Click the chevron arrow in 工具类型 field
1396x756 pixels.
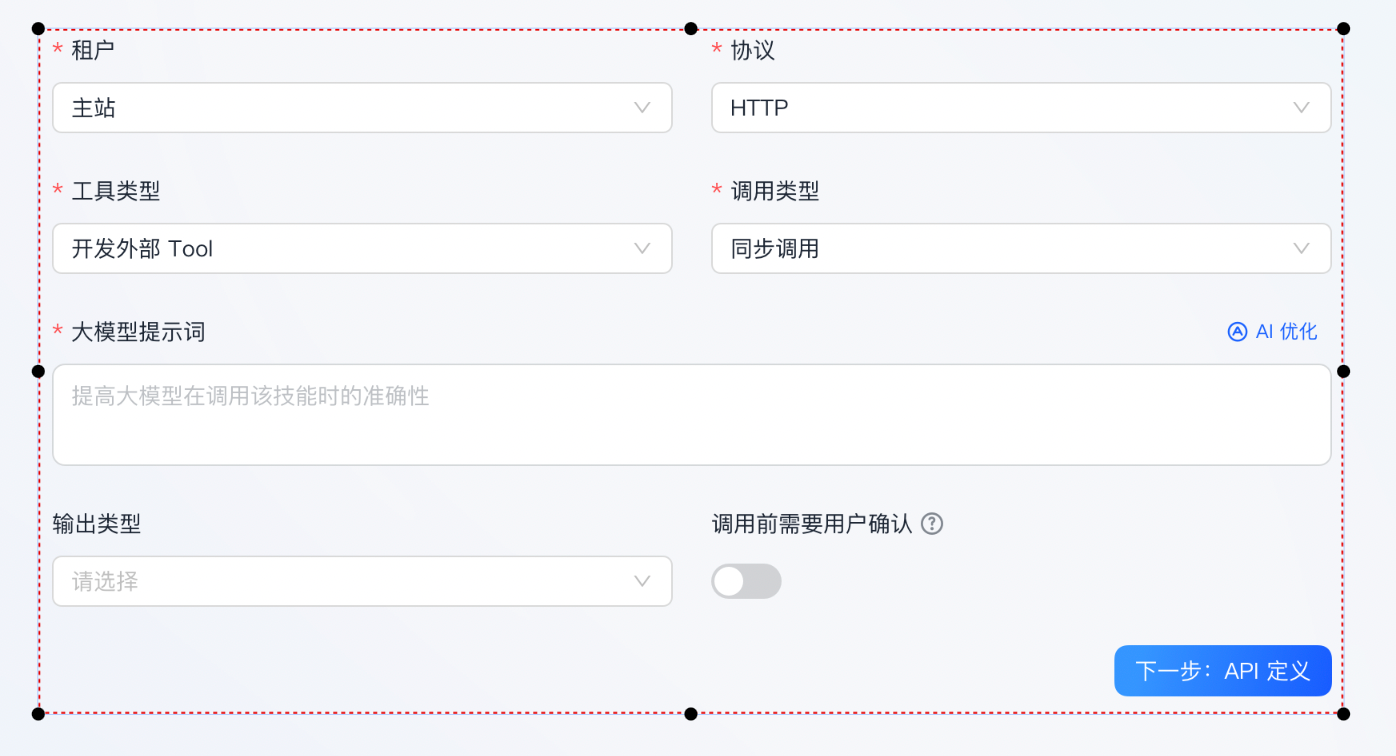pyautogui.click(x=642, y=248)
